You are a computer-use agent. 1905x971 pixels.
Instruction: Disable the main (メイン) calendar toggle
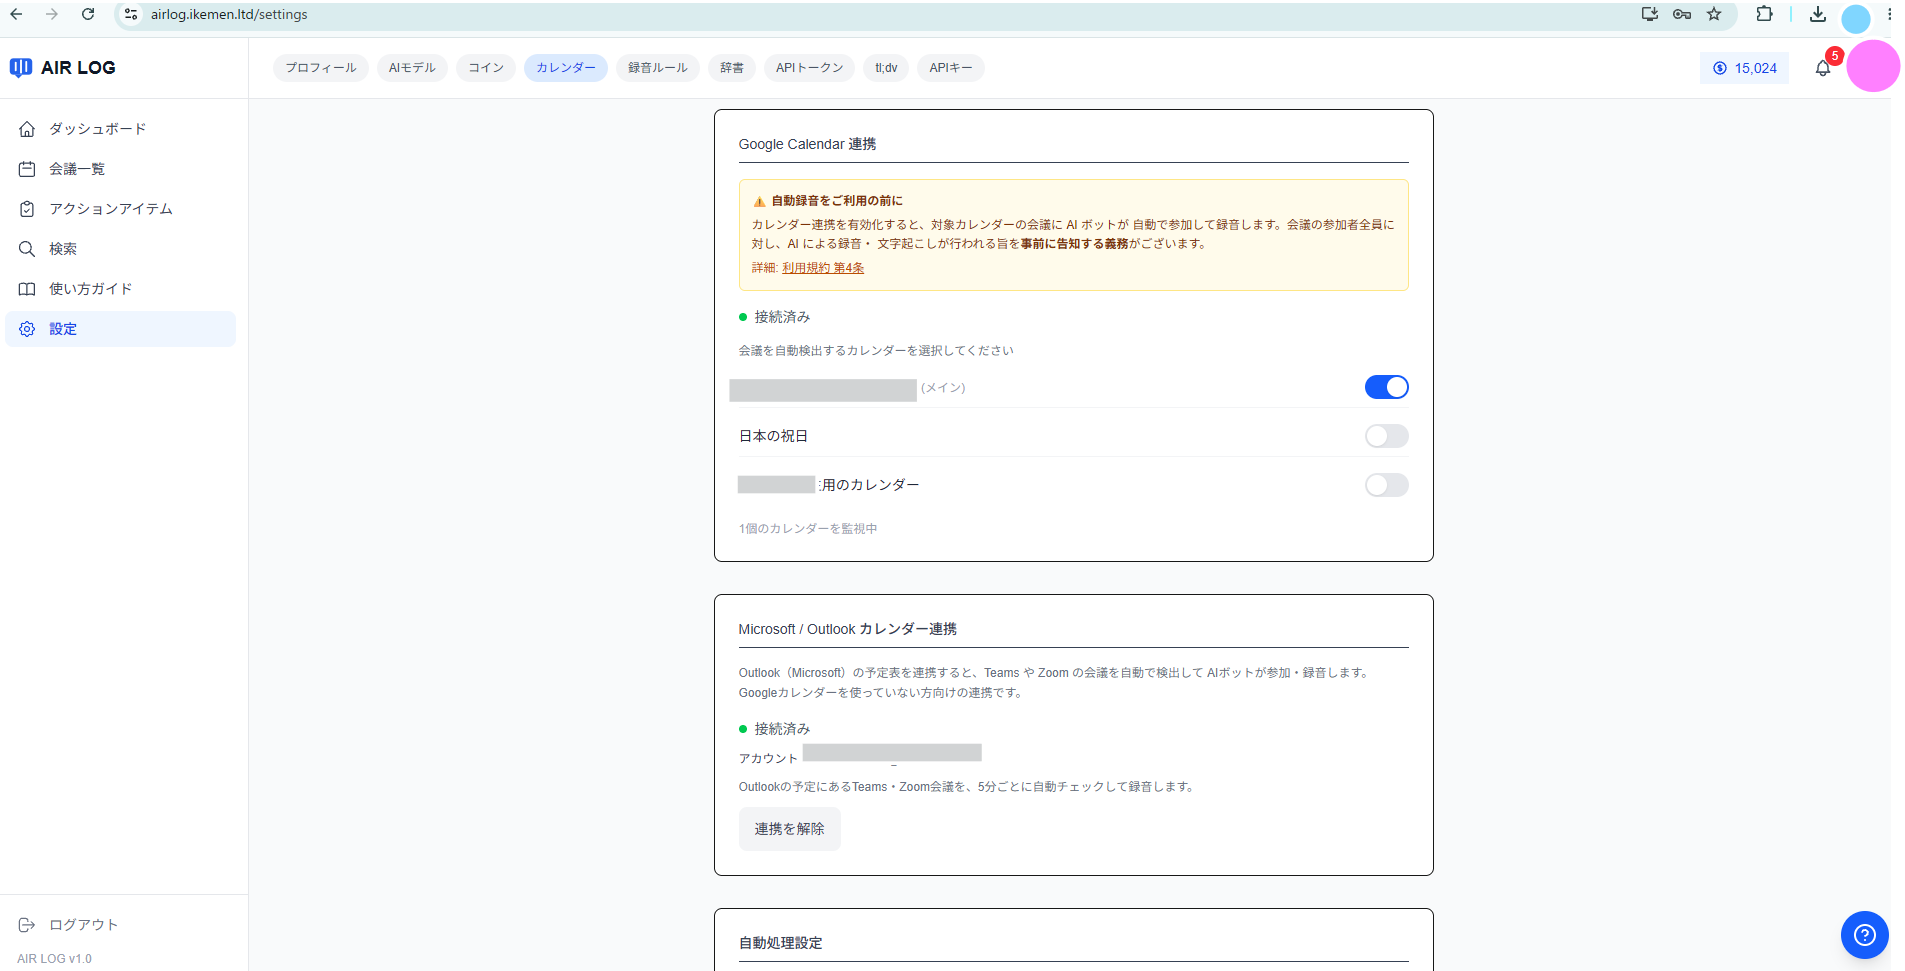click(x=1386, y=387)
